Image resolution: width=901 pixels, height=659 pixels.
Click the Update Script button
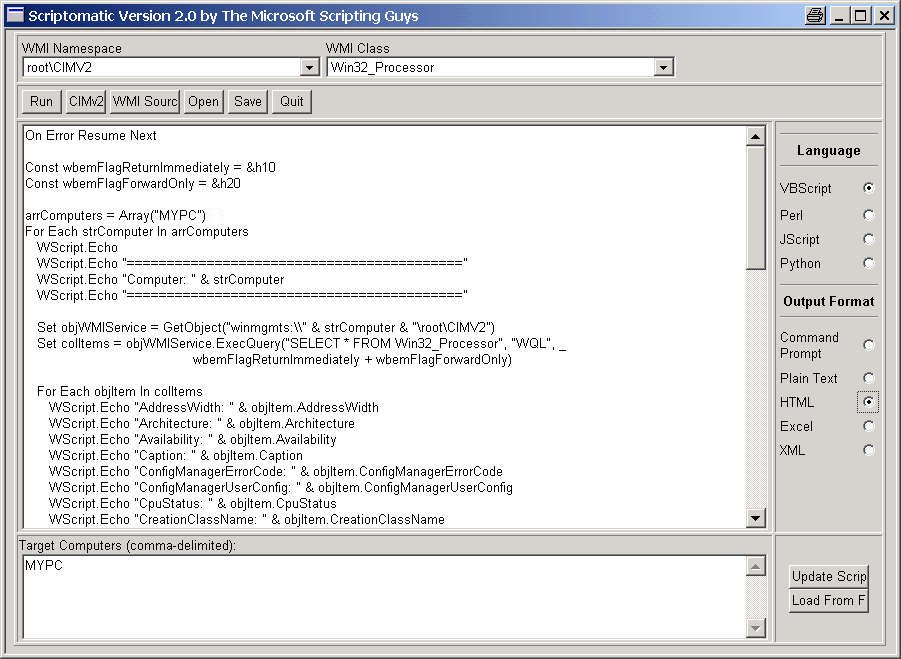829,576
